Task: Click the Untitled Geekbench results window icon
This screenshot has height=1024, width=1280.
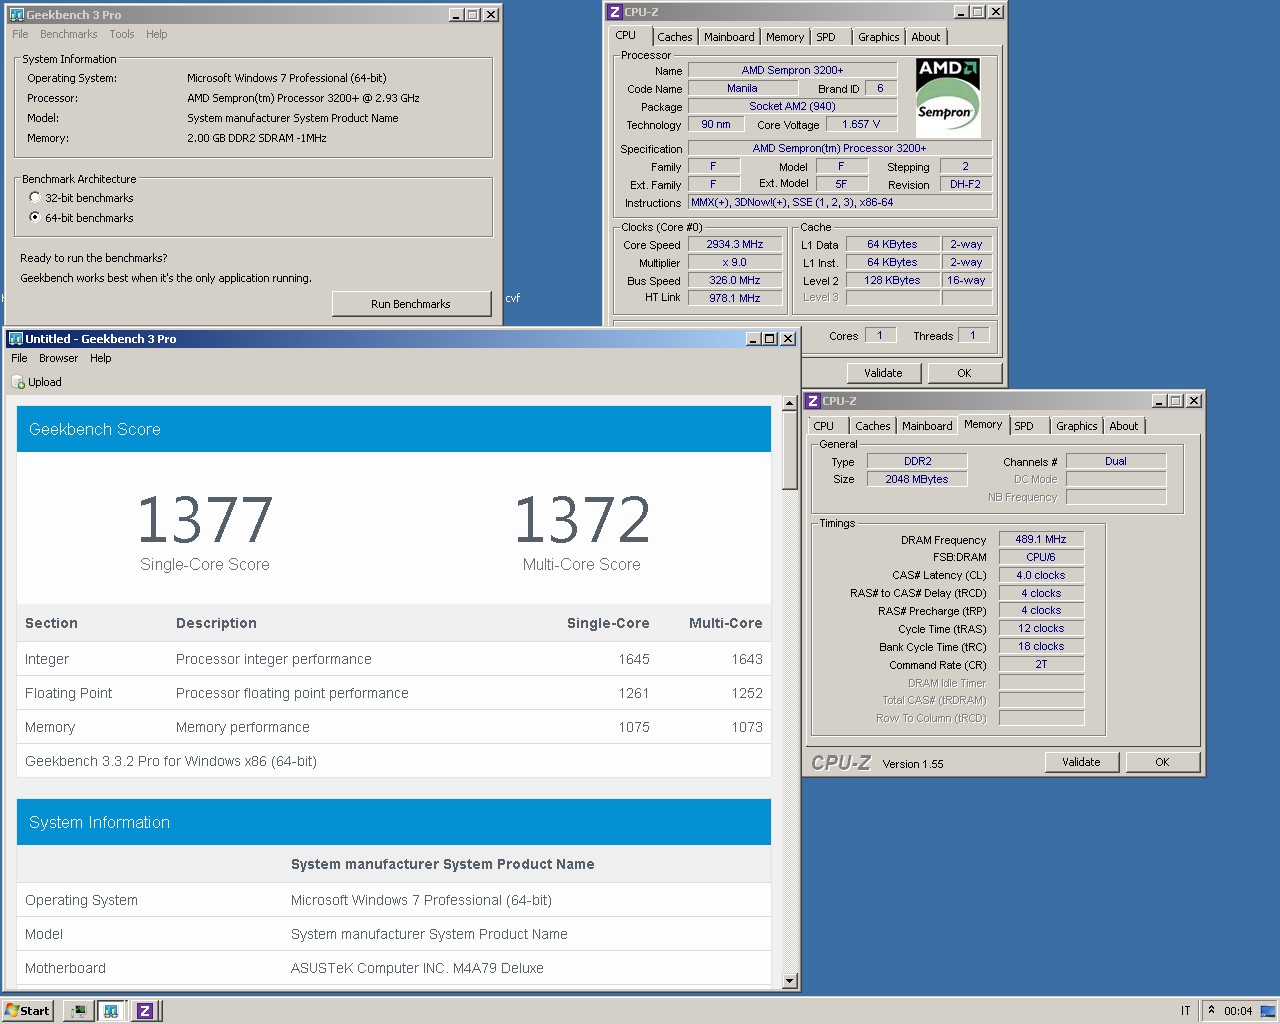Action: point(16,339)
